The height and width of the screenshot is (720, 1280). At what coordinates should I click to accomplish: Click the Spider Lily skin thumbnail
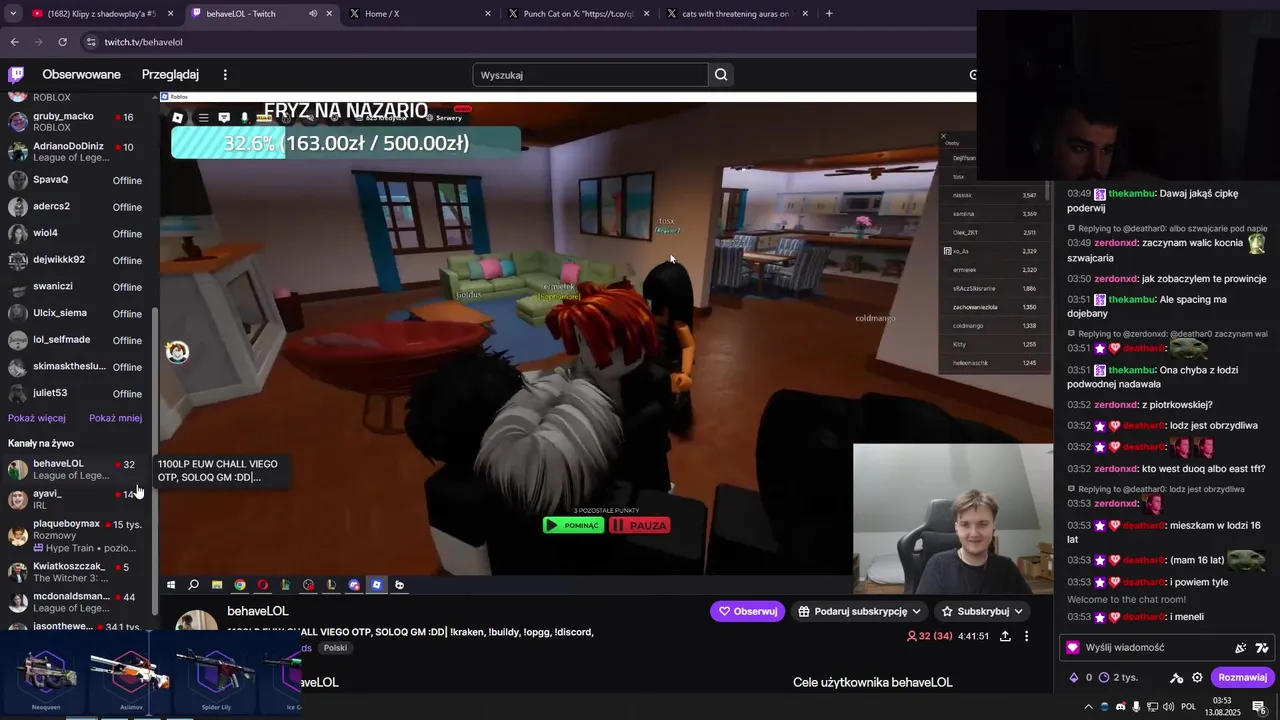216,675
